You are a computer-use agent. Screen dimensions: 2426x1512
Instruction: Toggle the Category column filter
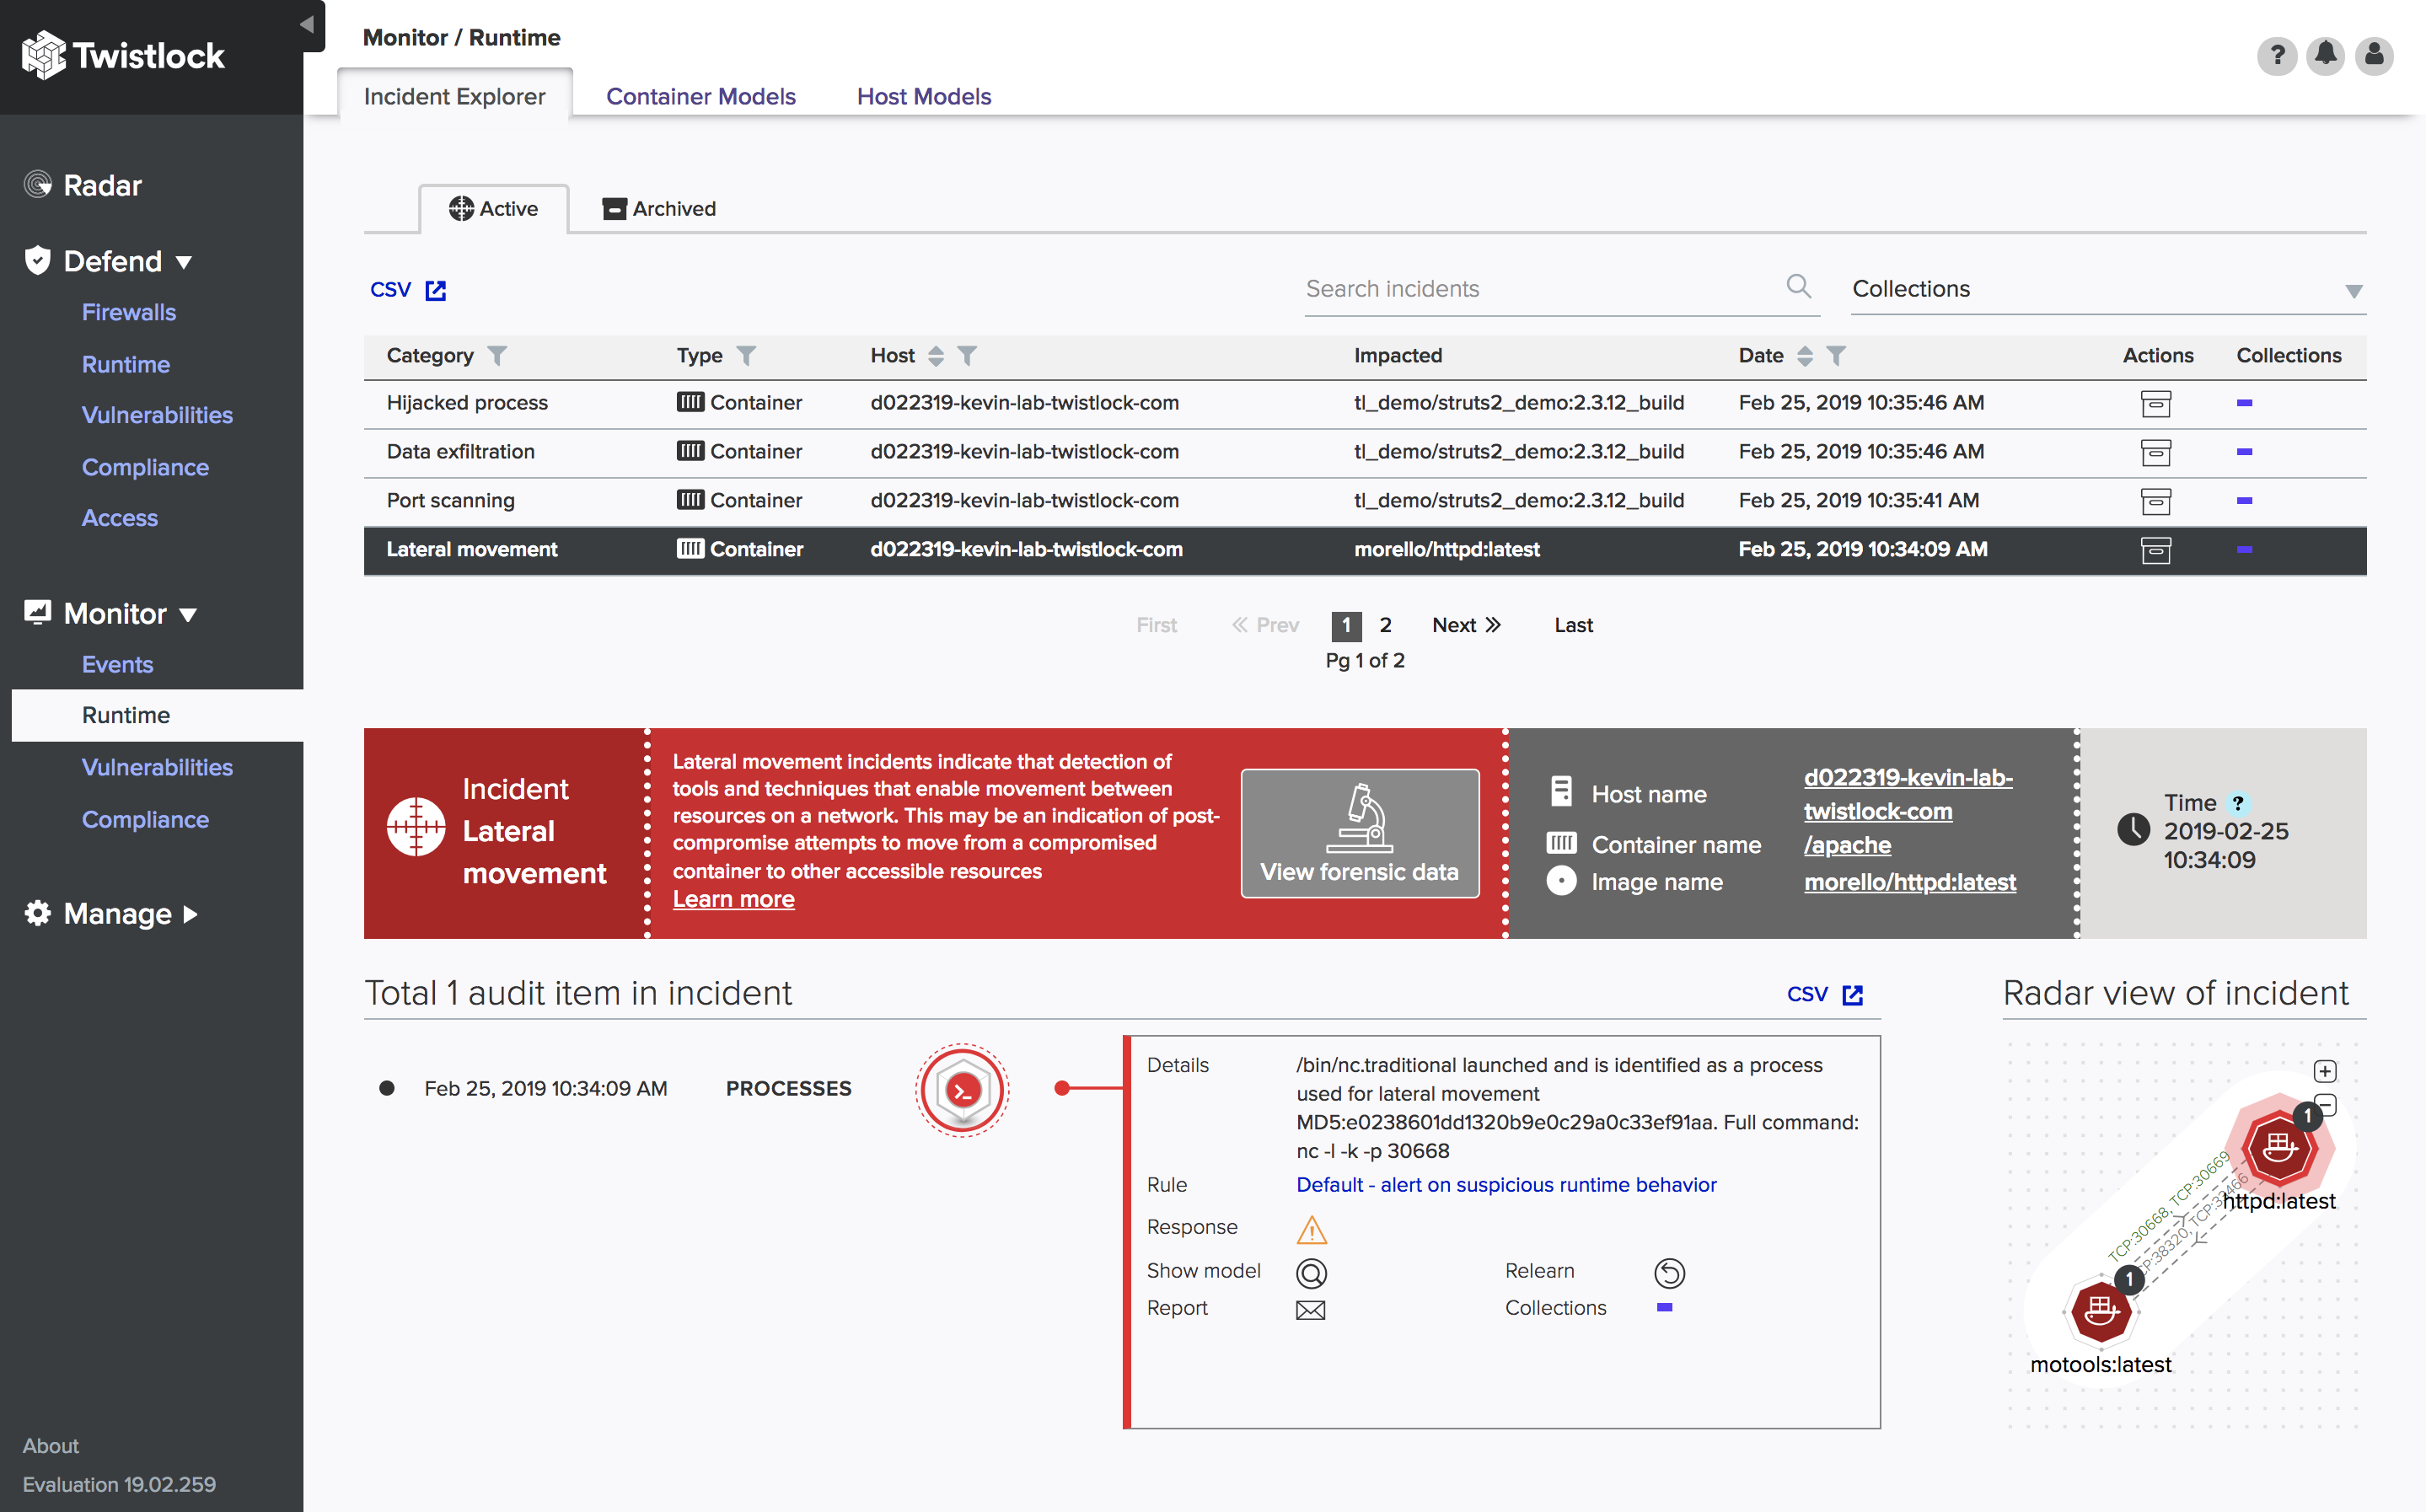point(497,356)
